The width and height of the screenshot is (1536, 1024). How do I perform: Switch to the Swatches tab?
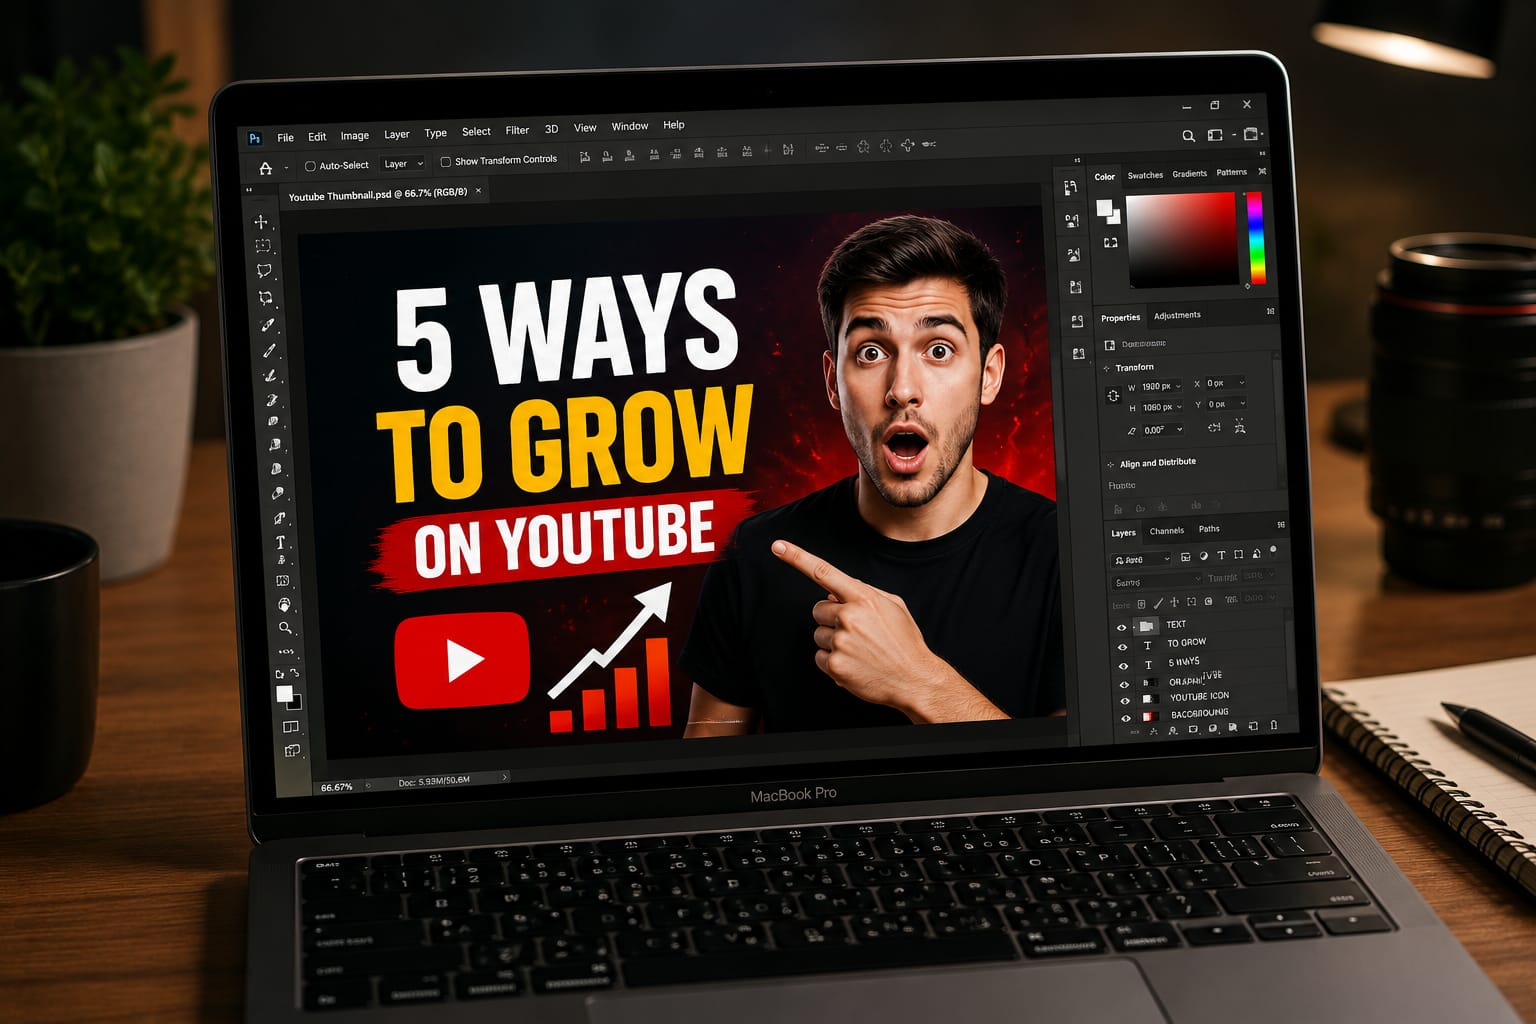pos(1145,175)
